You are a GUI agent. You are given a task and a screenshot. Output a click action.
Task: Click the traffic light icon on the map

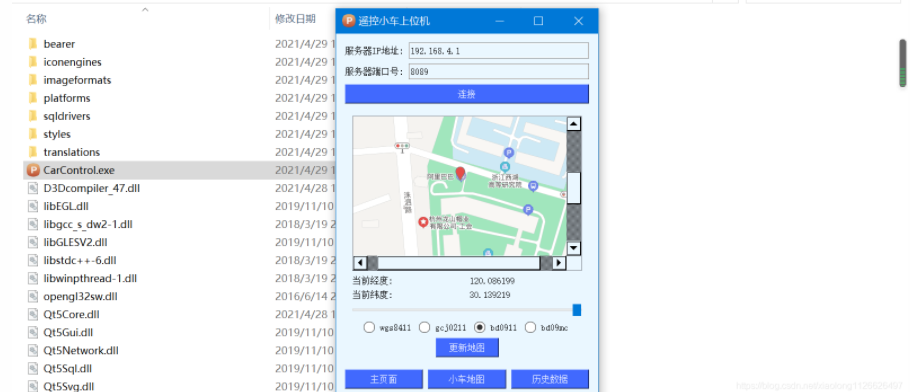[x=402, y=148]
